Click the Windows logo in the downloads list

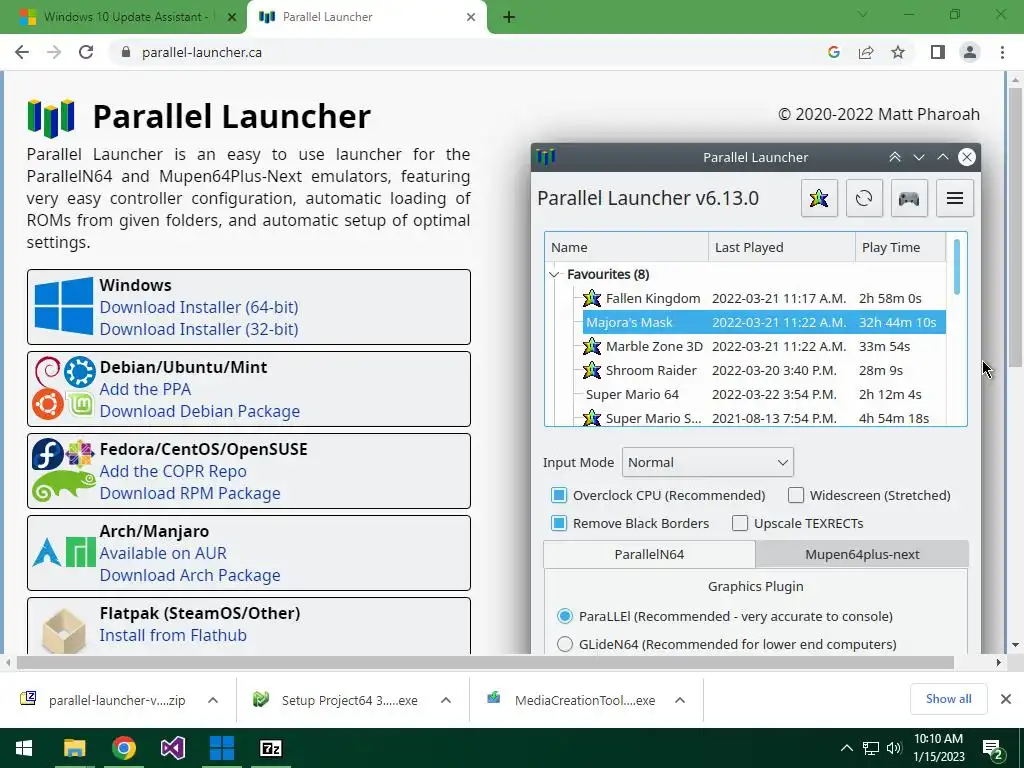click(x=63, y=306)
